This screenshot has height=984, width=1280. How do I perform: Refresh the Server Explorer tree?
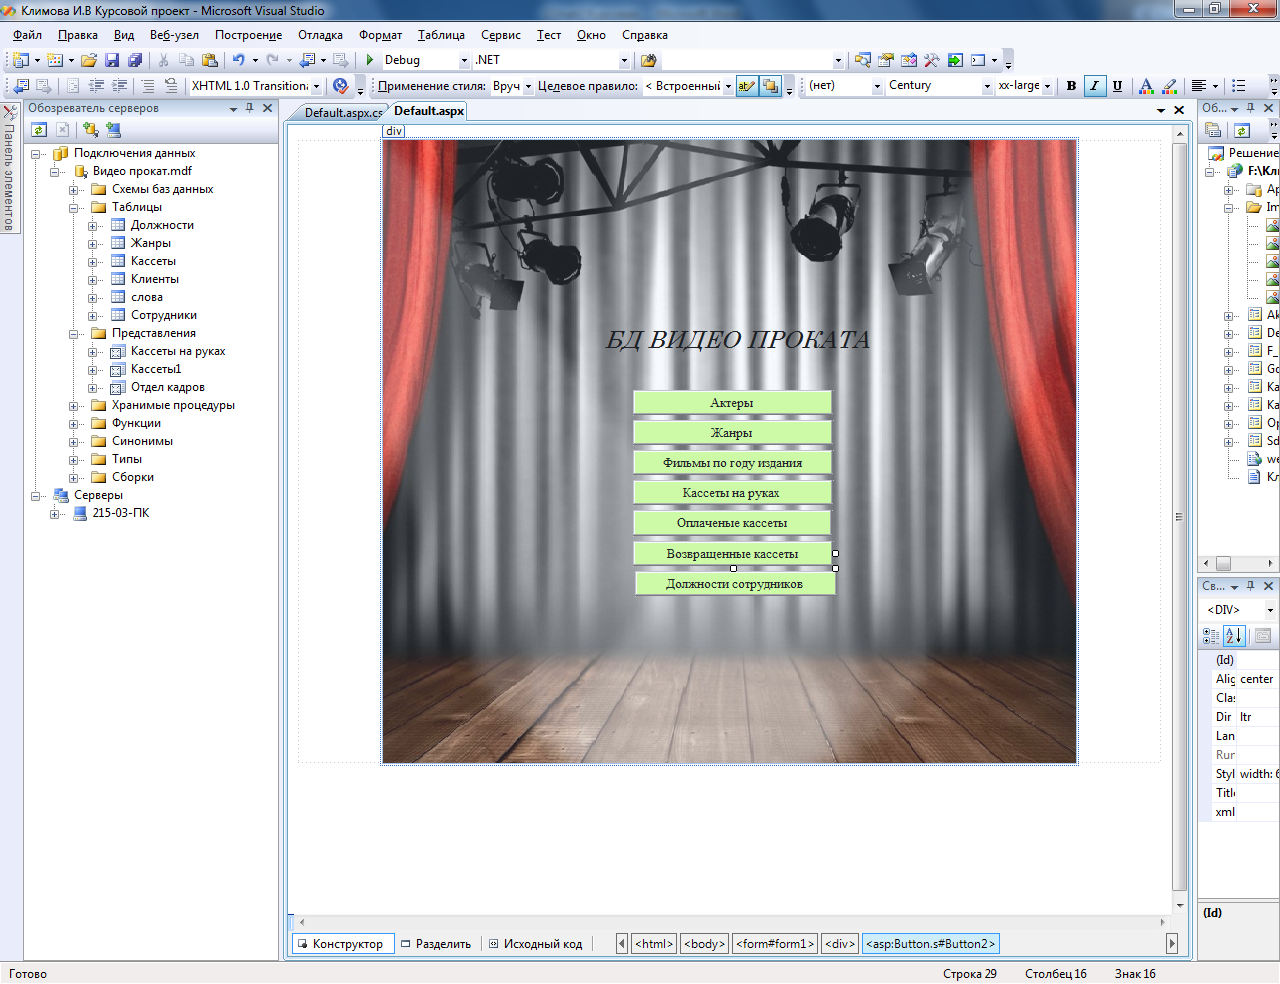[x=39, y=130]
